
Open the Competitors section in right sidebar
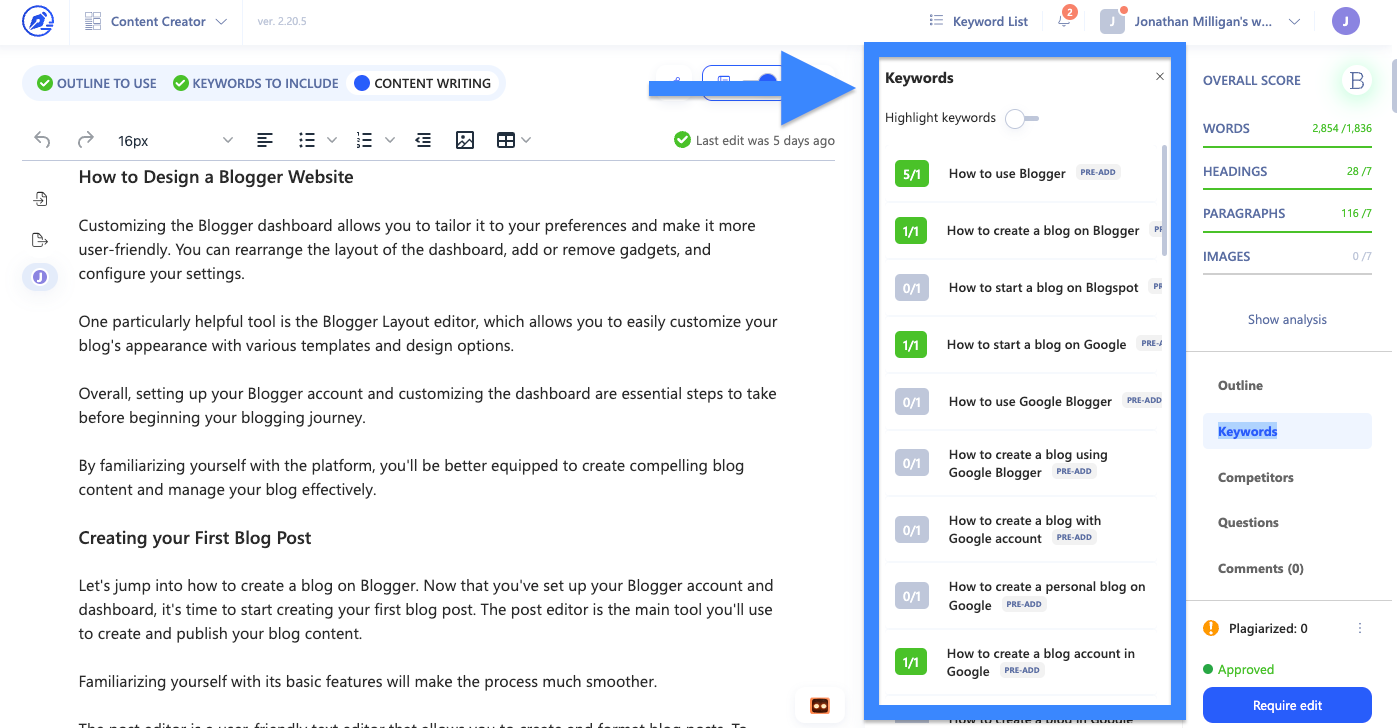[1255, 477]
